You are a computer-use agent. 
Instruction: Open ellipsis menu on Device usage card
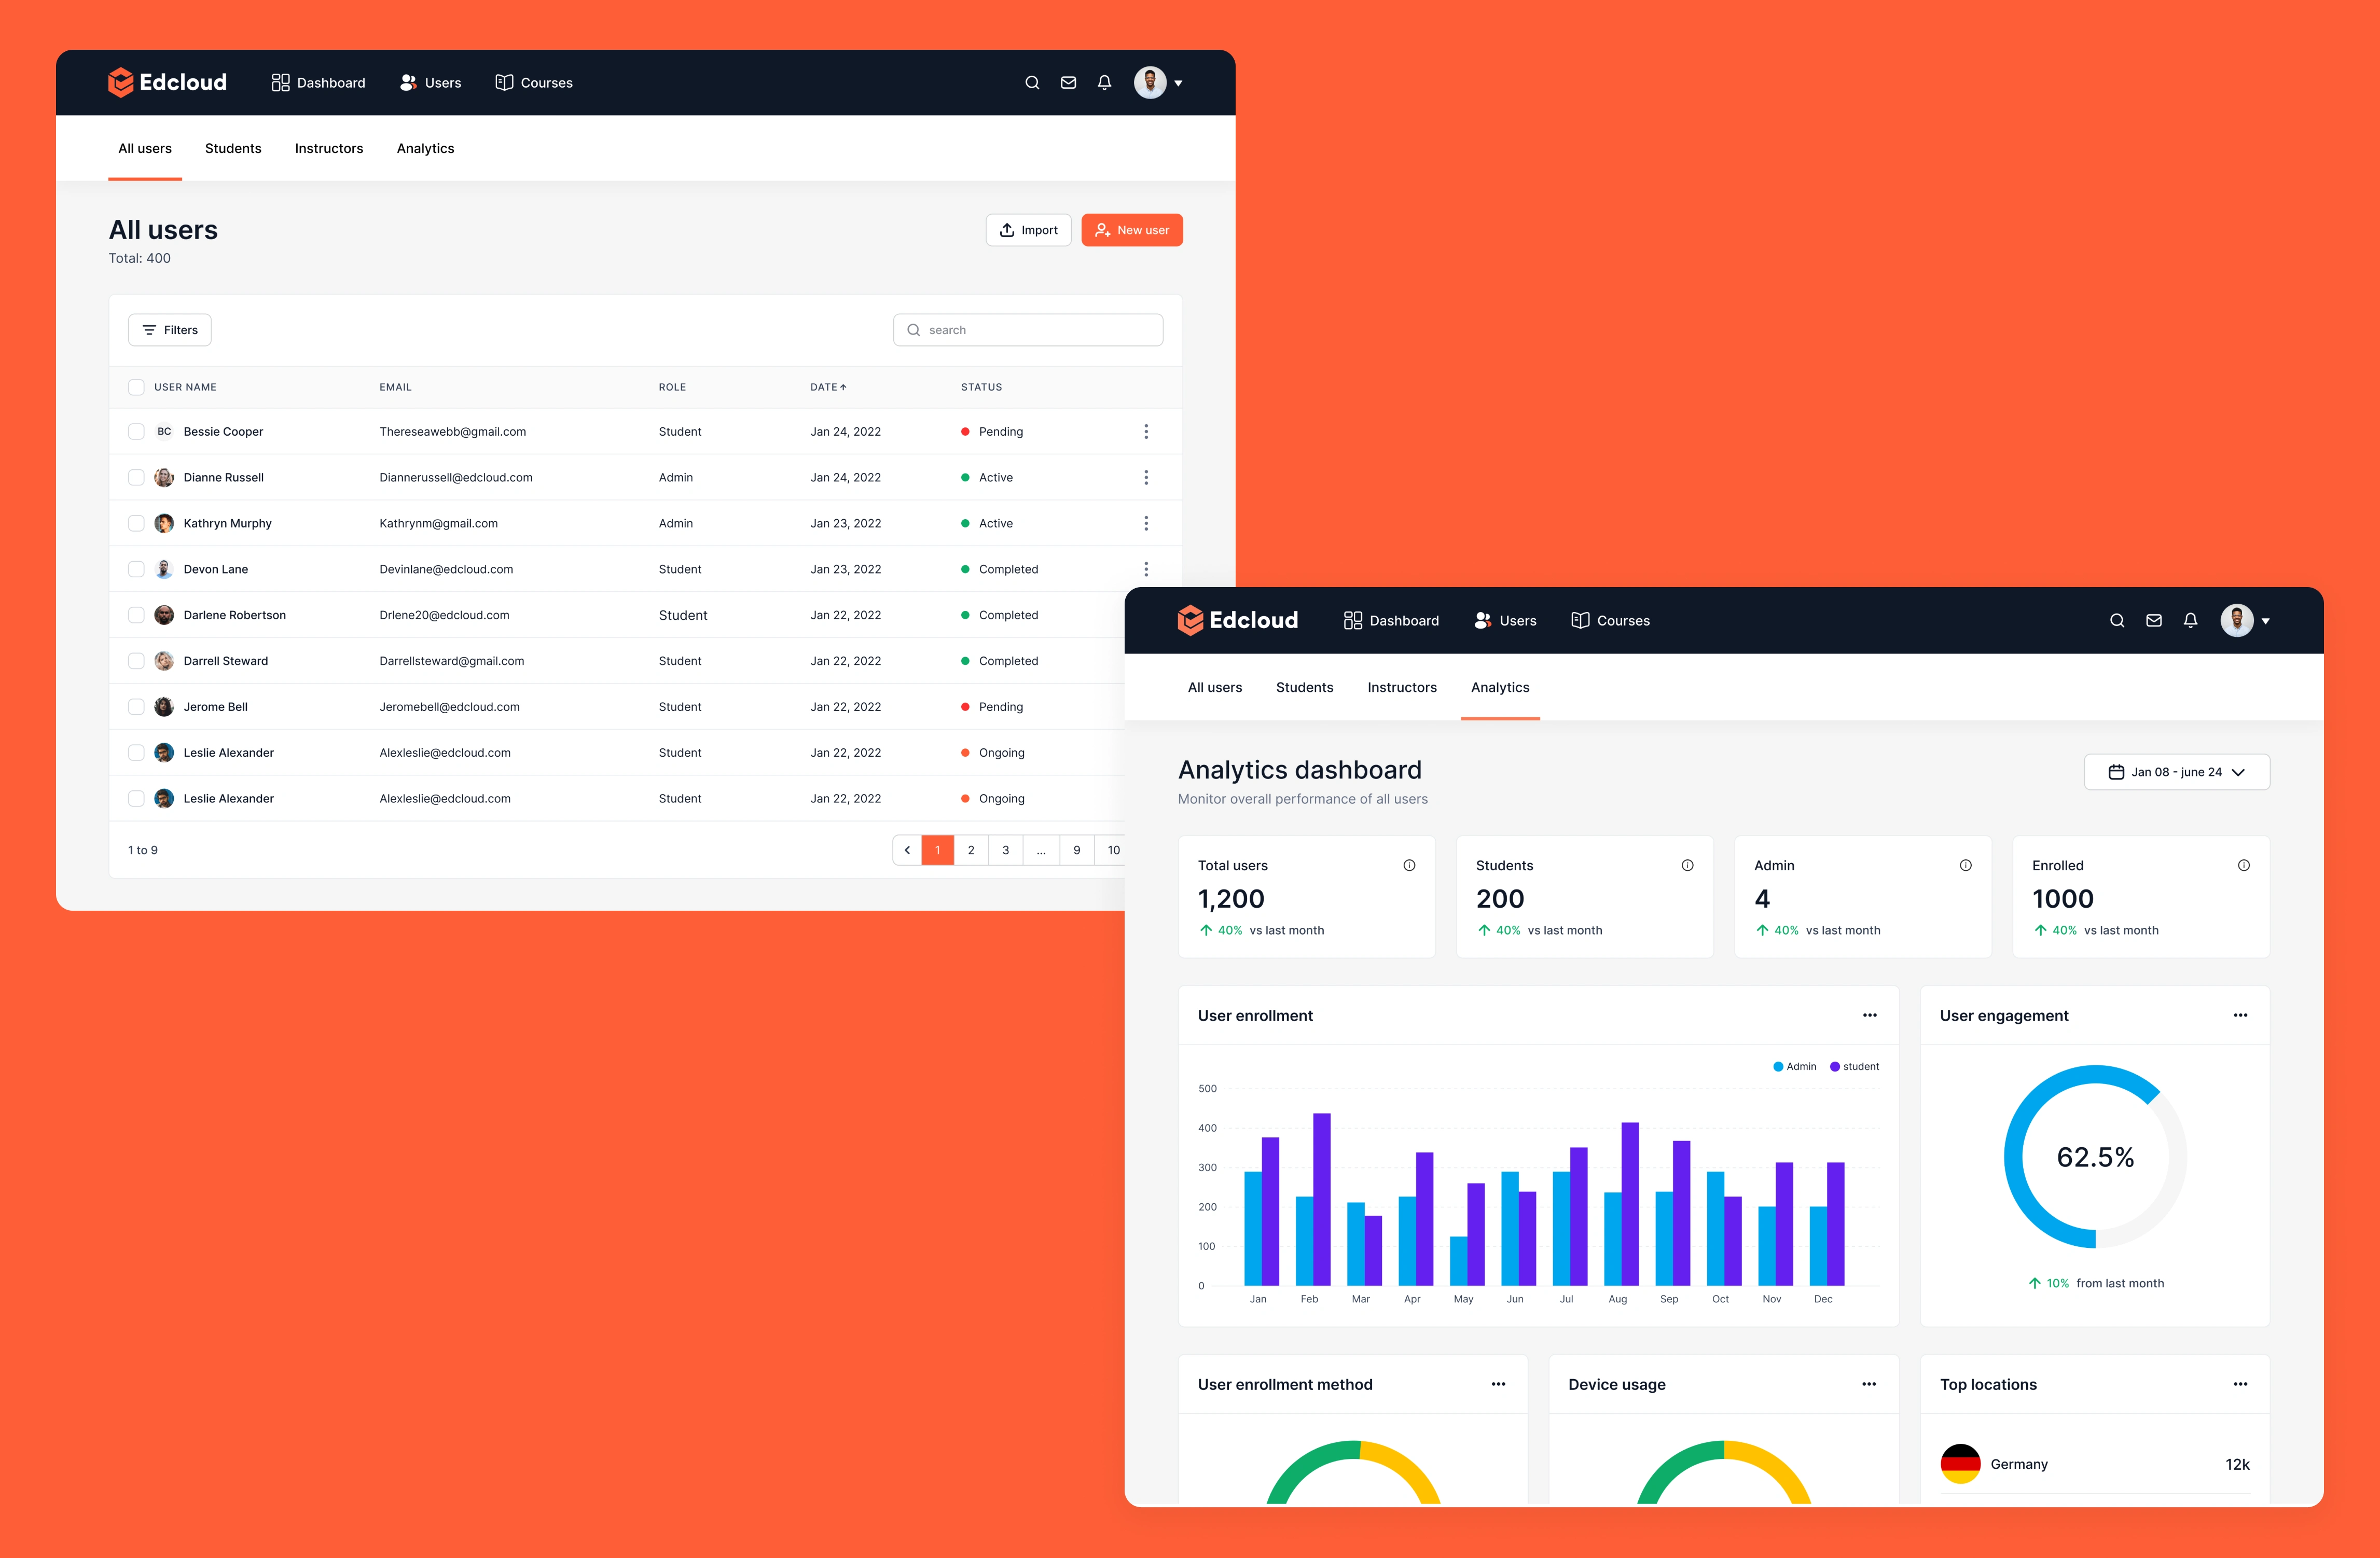click(x=1869, y=1384)
